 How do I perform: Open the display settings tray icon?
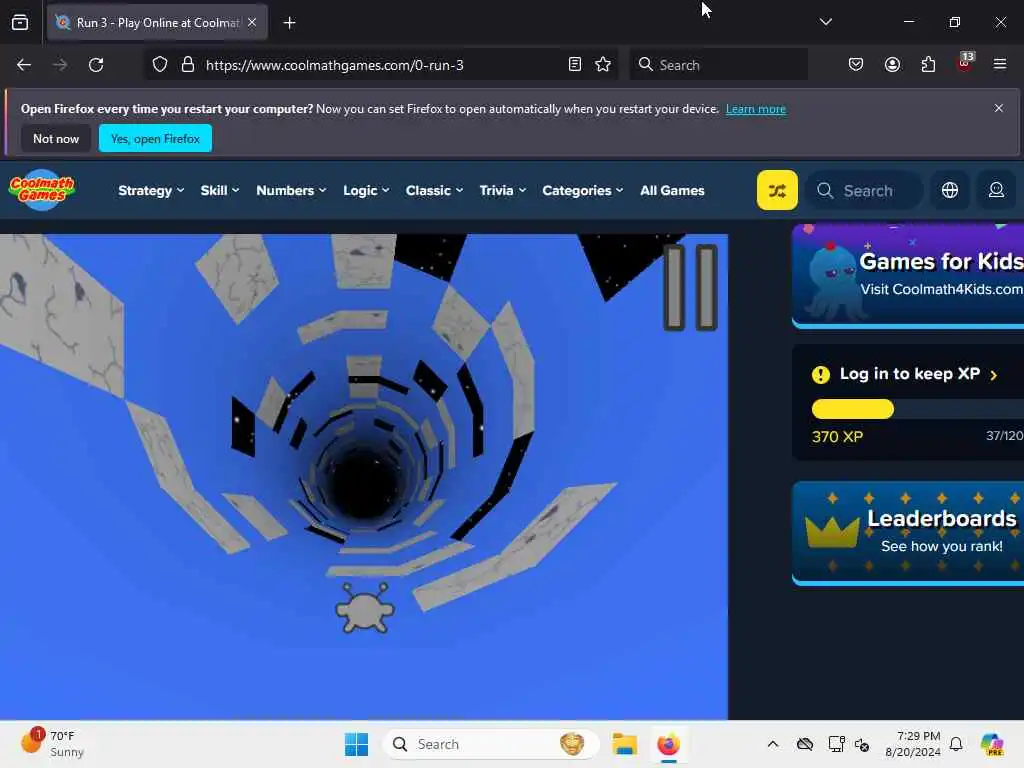[x=836, y=744]
